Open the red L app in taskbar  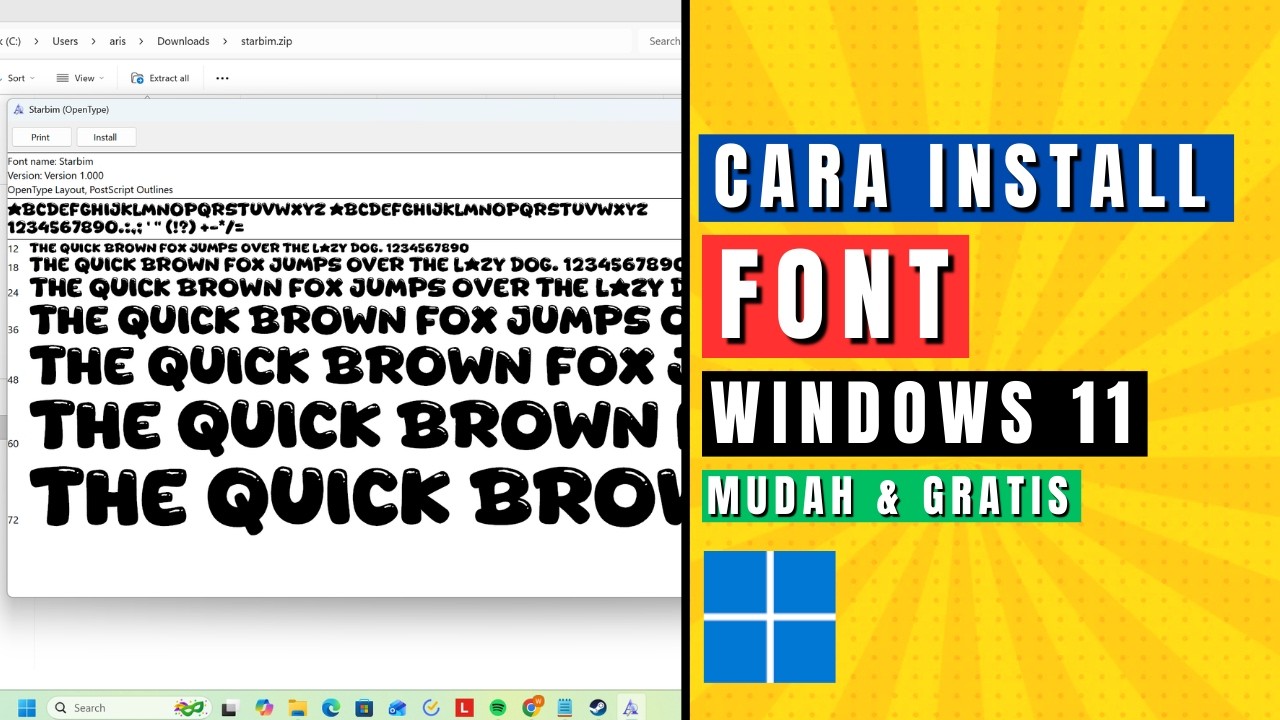click(x=464, y=707)
